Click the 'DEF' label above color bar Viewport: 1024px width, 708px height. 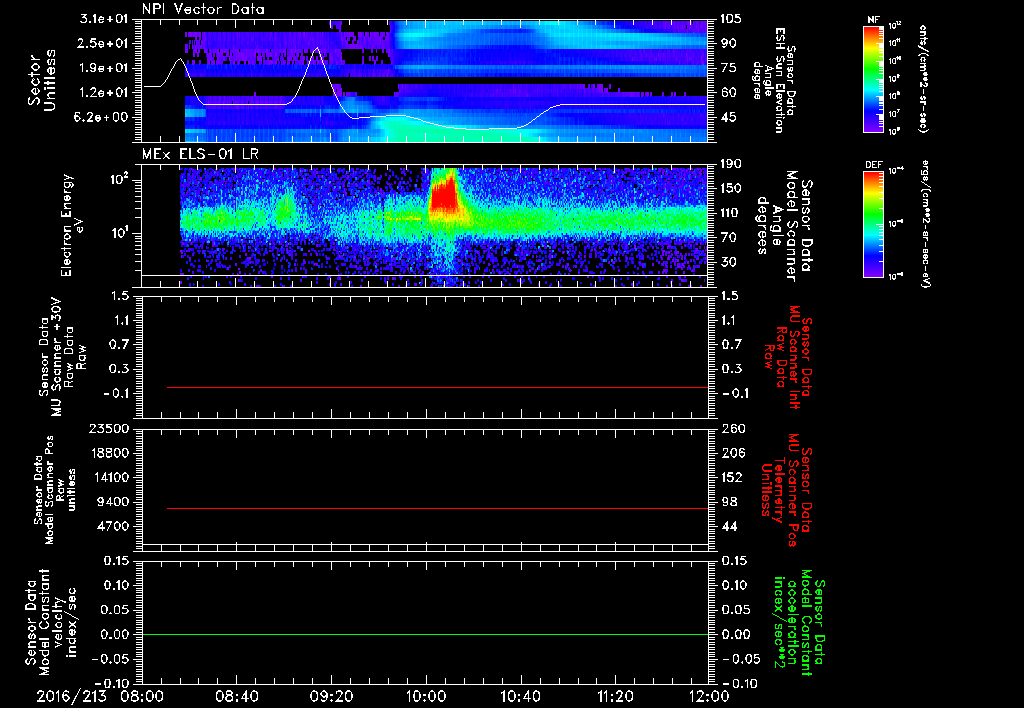point(874,165)
